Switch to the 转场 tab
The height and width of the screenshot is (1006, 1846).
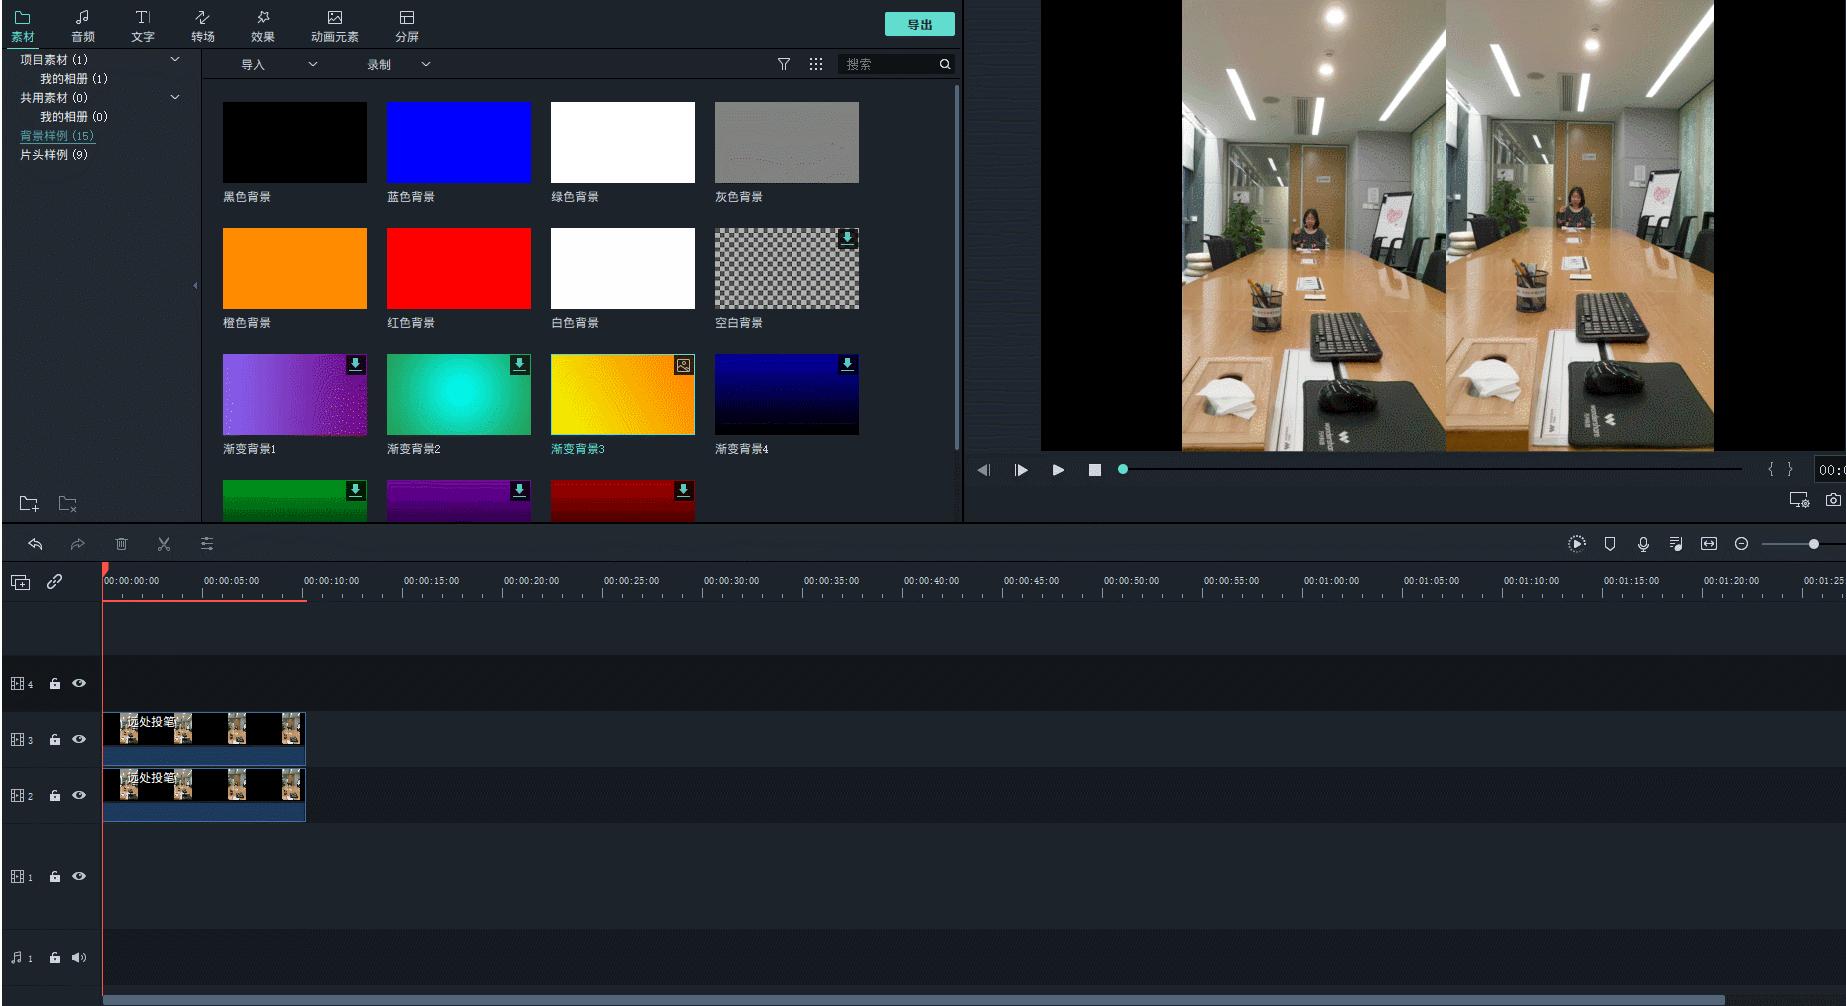pyautogui.click(x=203, y=27)
